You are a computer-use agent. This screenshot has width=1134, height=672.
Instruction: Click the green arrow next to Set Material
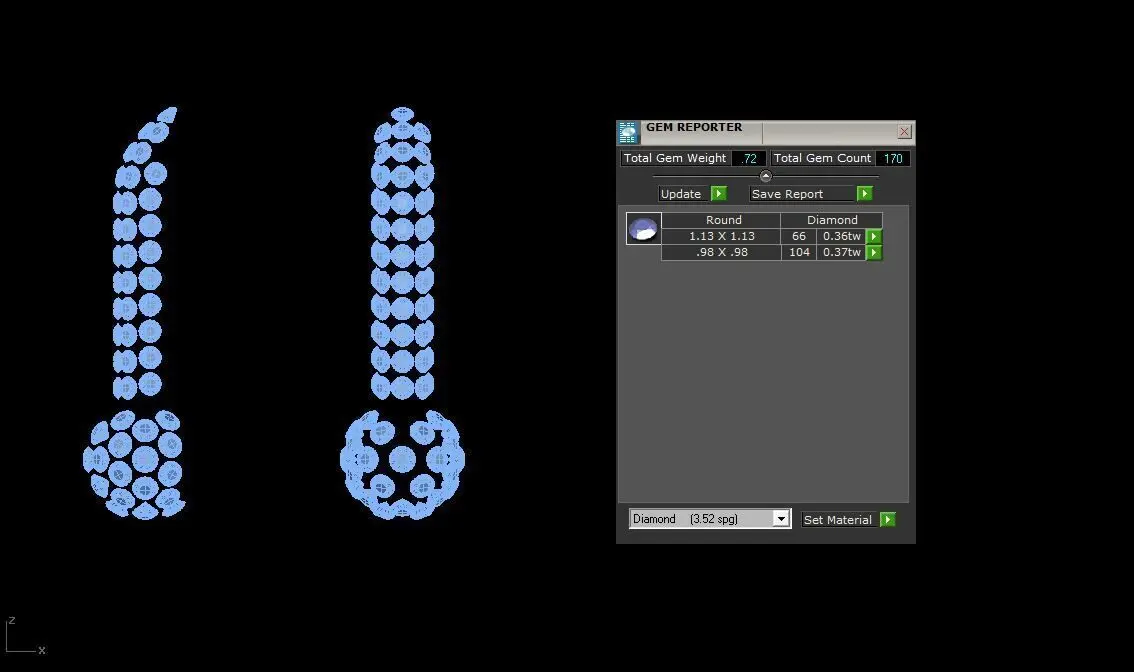pos(887,519)
